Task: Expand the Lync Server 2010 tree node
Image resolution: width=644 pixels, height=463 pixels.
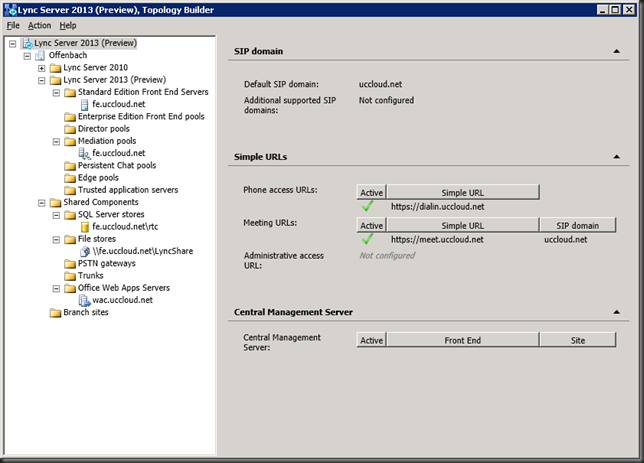Action: click(x=41, y=68)
